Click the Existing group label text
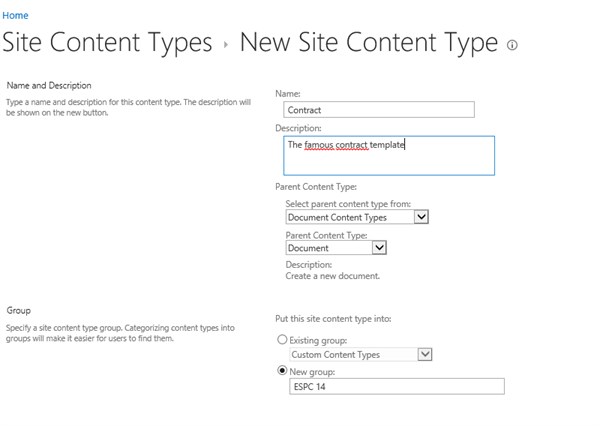600x426 pixels. (319, 341)
